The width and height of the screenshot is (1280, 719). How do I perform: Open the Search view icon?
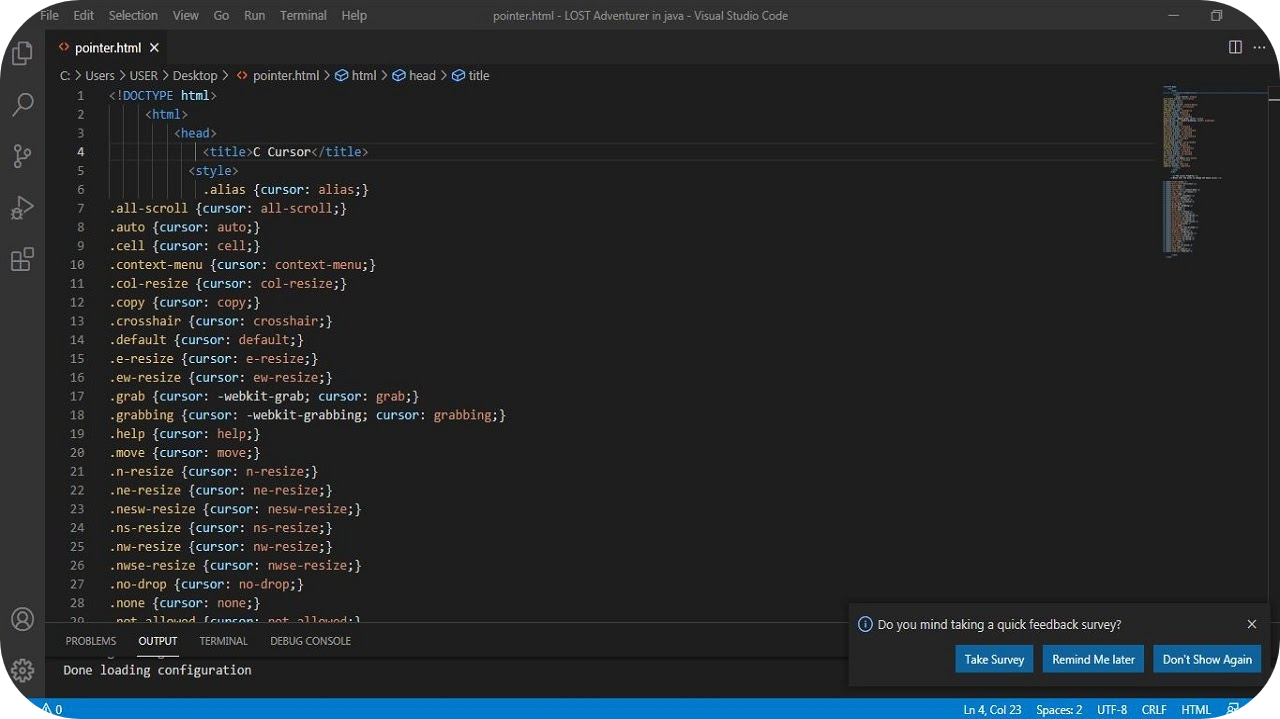pyautogui.click(x=22, y=105)
